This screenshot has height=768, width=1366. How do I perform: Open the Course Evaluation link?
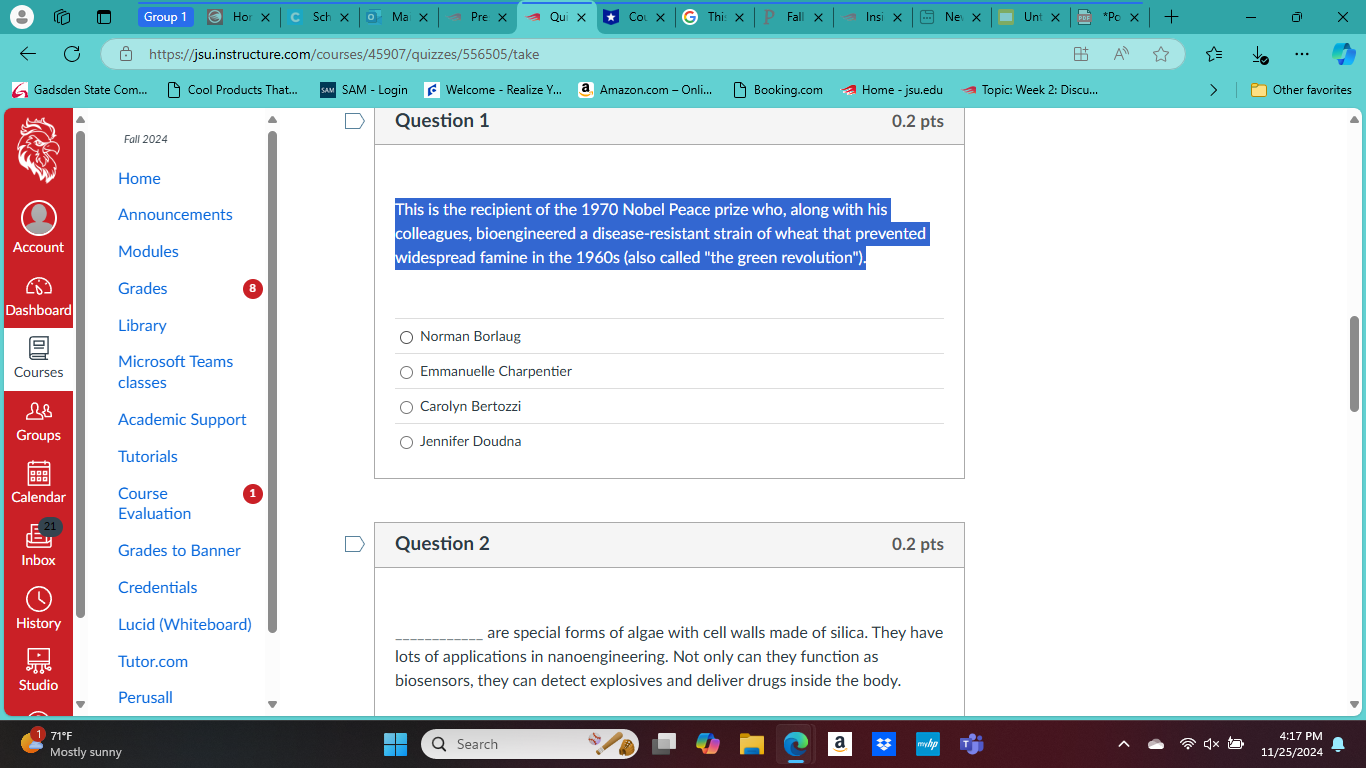pos(154,503)
